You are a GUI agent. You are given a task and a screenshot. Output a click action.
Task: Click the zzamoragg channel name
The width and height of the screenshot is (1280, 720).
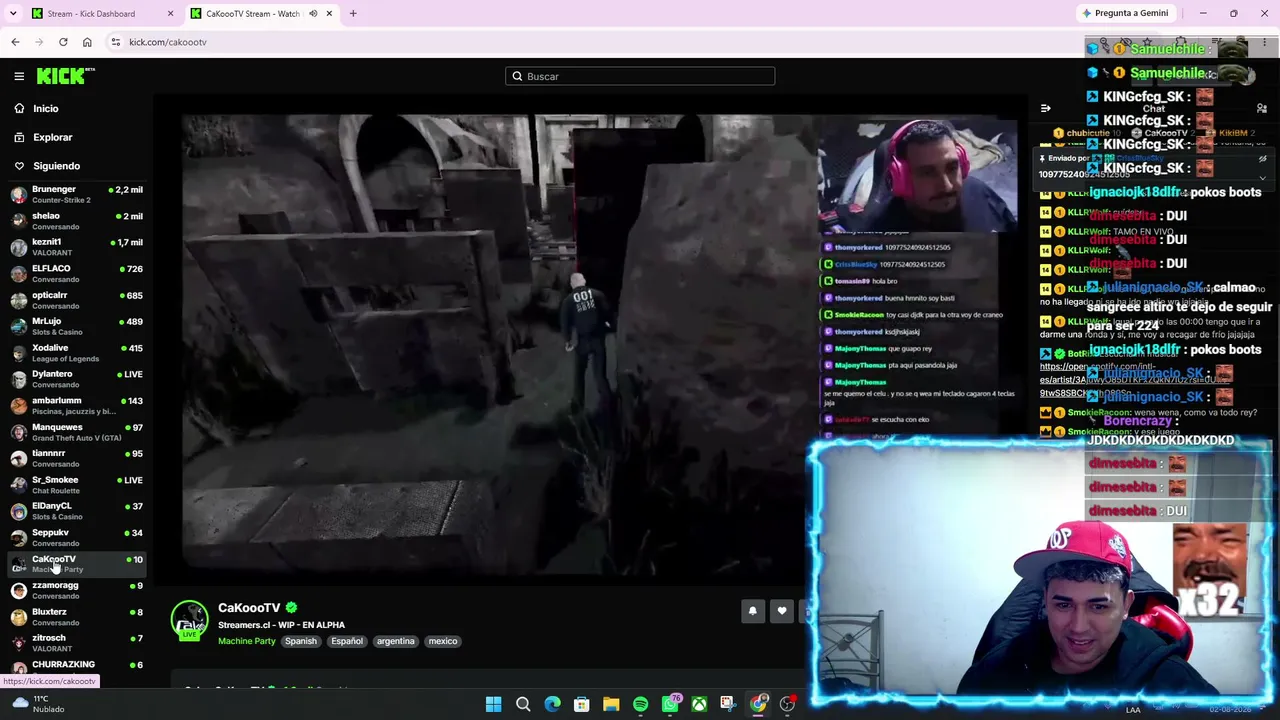(x=55, y=585)
